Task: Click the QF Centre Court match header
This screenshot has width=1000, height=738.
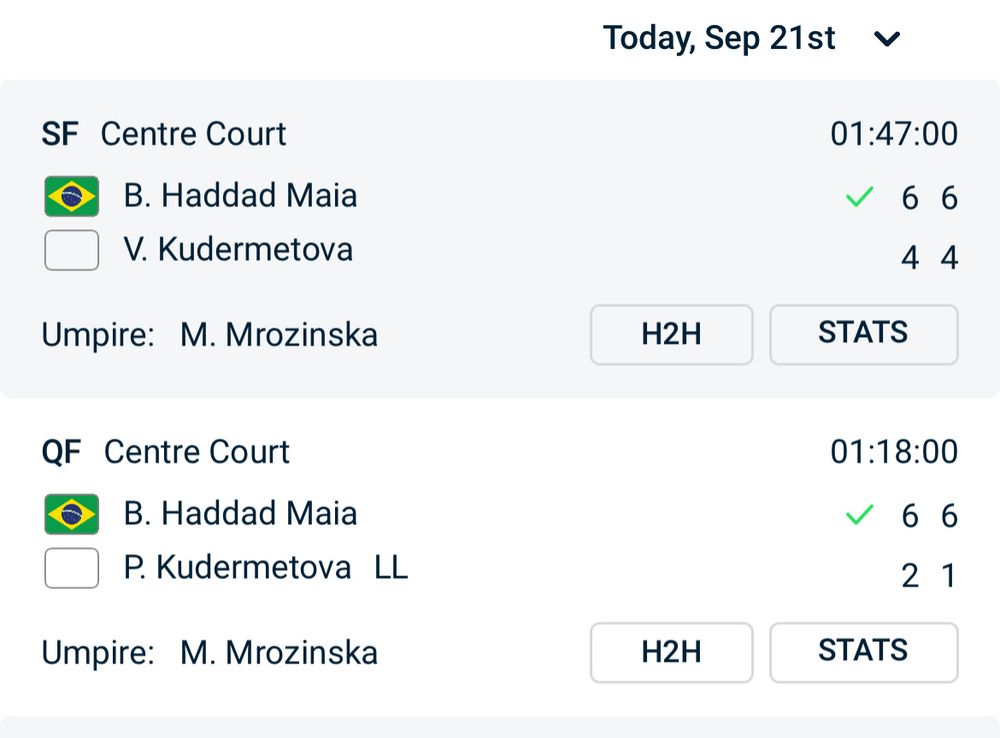Action: tap(166, 452)
